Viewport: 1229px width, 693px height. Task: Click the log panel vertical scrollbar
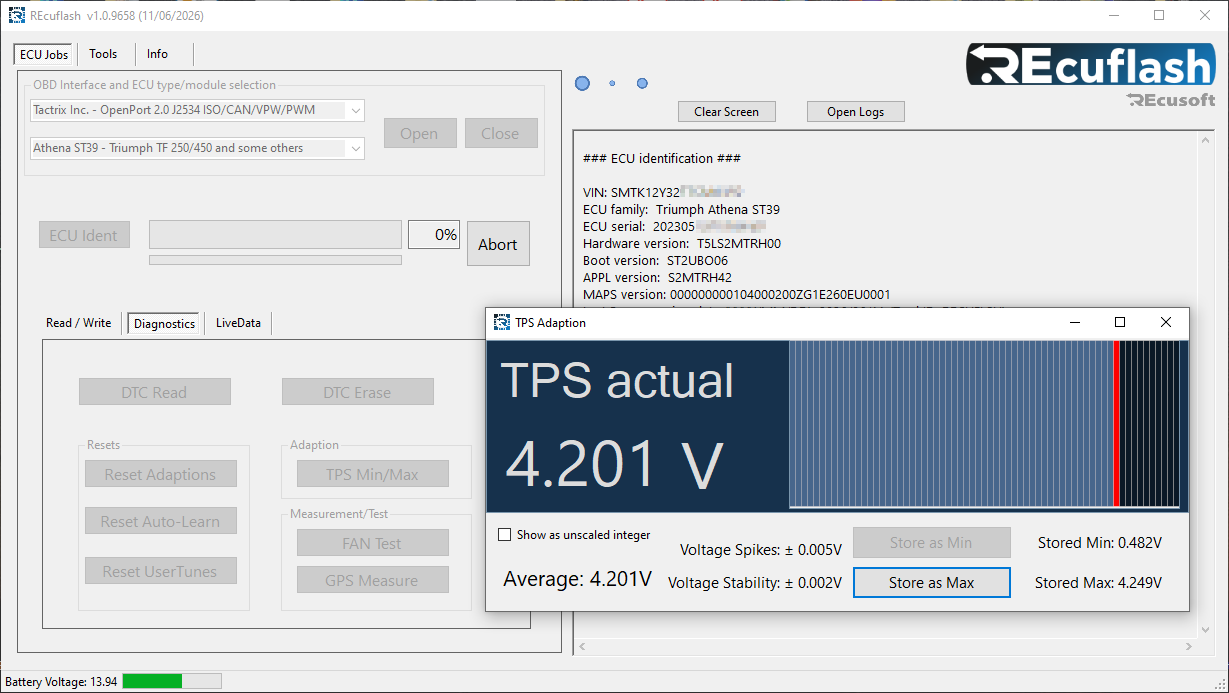1206,394
